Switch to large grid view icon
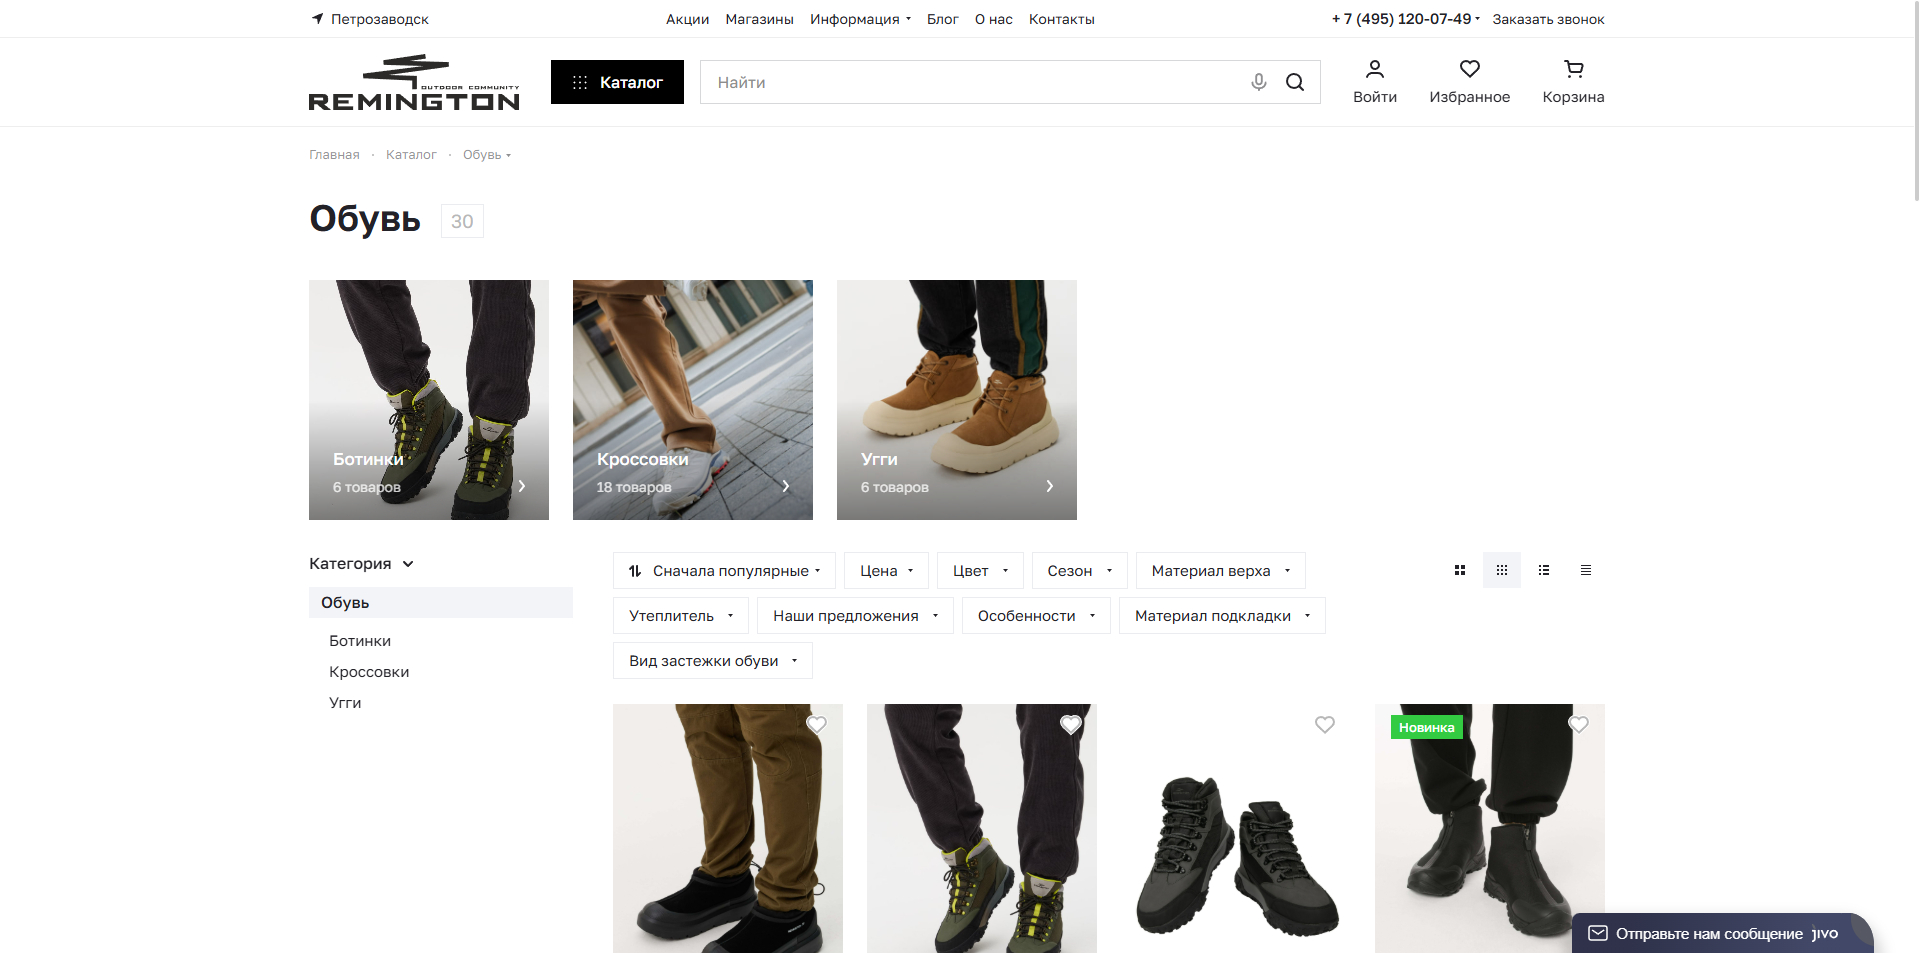Viewport: 1920px width, 953px height. click(1460, 570)
